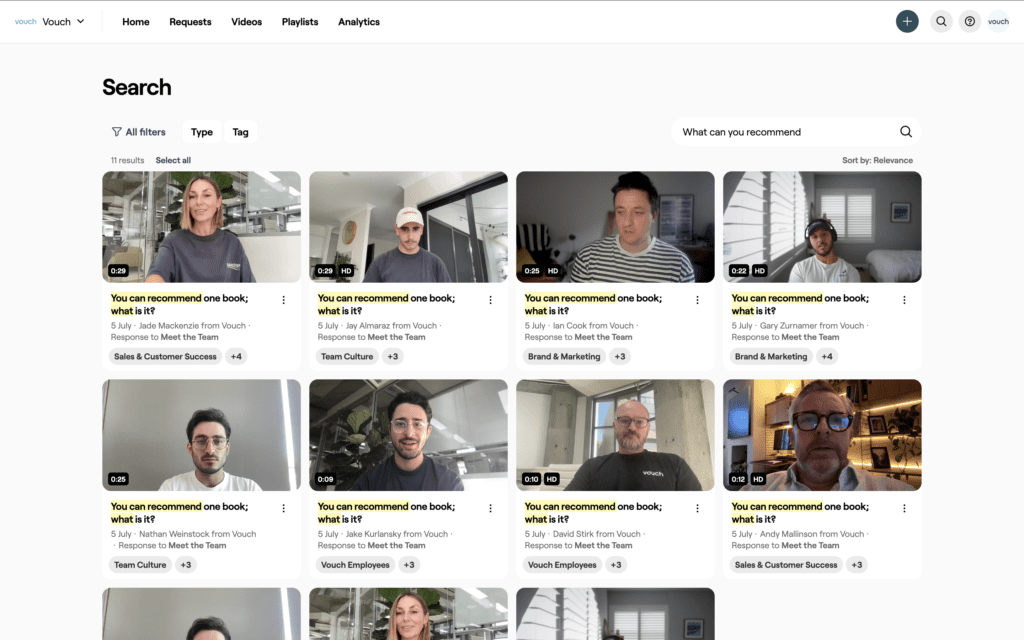Show +3 more tags on Ian Cook's card

pyautogui.click(x=620, y=357)
